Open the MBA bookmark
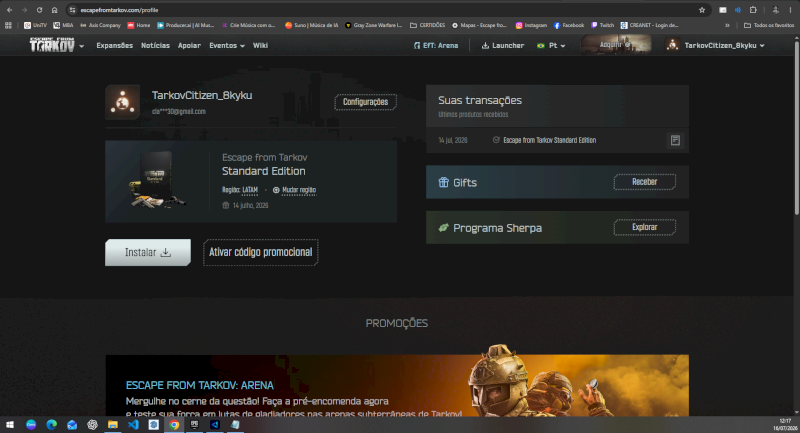This screenshot has width=800, height=433. (63, 25)
